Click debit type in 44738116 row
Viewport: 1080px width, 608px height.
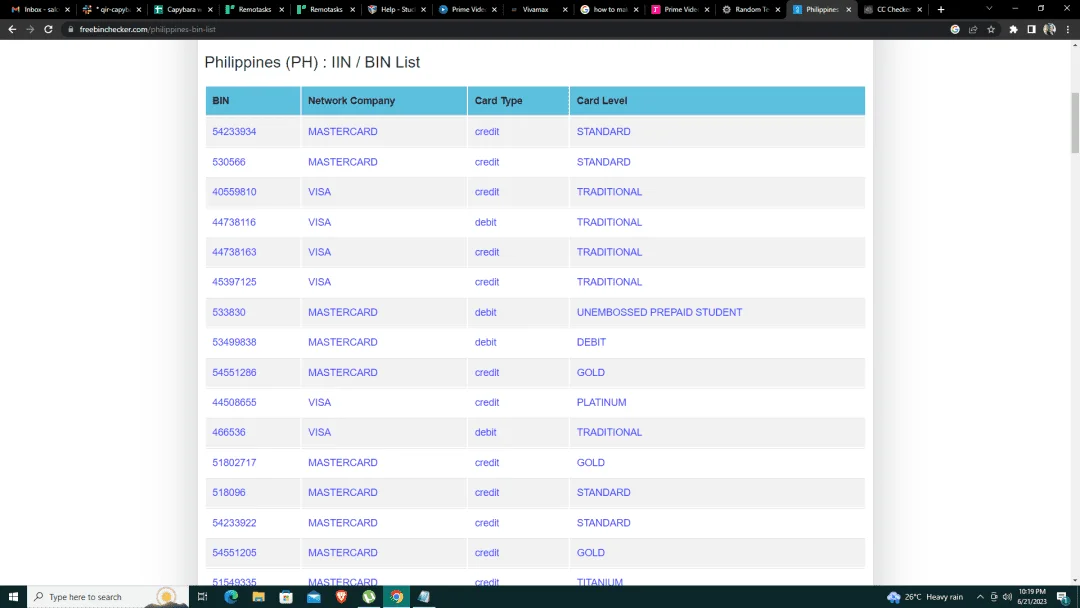click(x=486, y=222)
